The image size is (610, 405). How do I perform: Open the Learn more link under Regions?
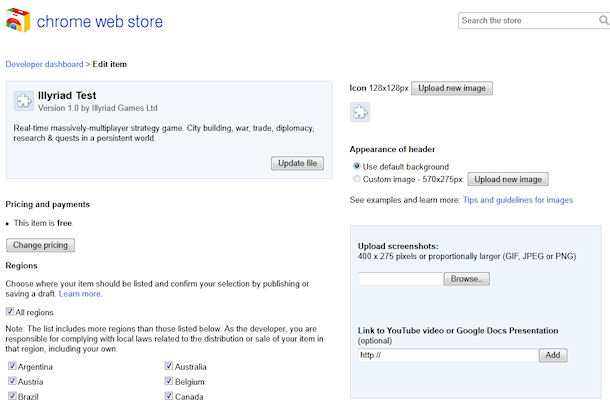[x=81, y=294]
